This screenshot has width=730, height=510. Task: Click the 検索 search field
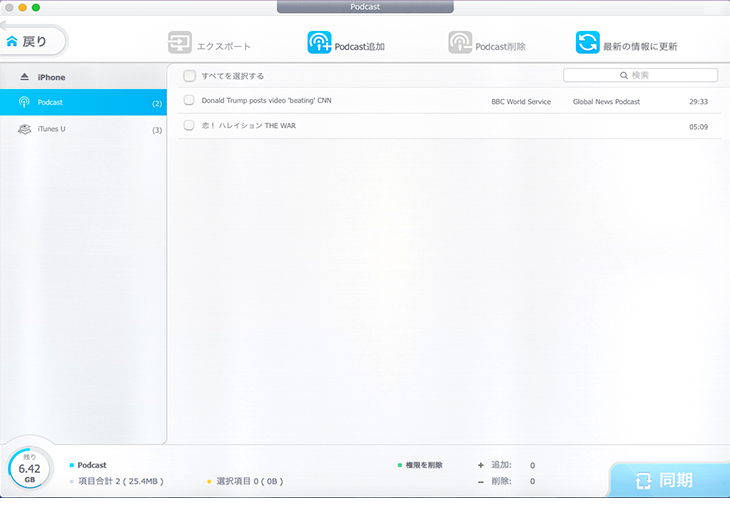[x=640, y=75]
